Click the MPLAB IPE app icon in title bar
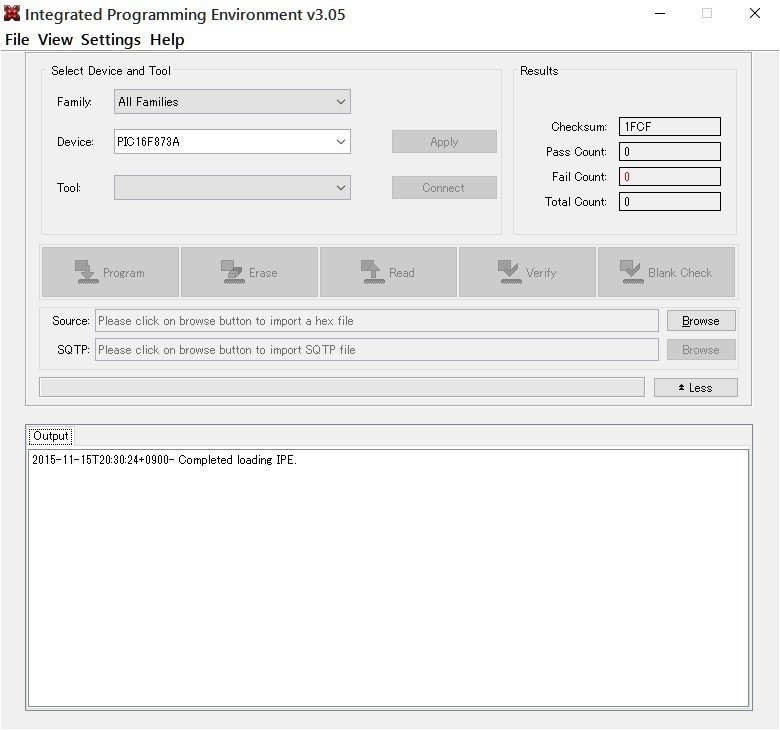Screen dimensions: 780x730 pos(12,14)
